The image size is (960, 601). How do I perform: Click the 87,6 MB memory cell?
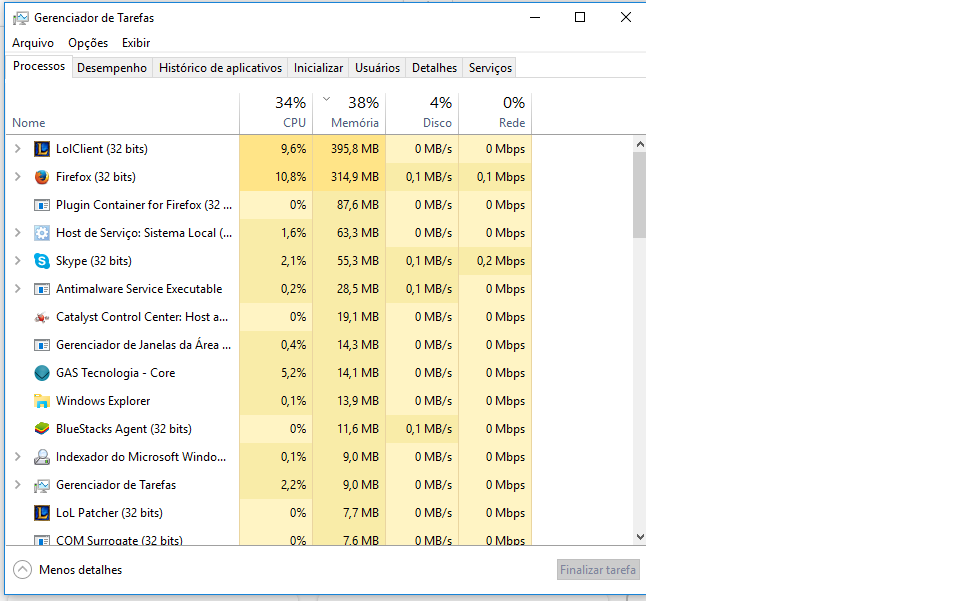(349, 205)
